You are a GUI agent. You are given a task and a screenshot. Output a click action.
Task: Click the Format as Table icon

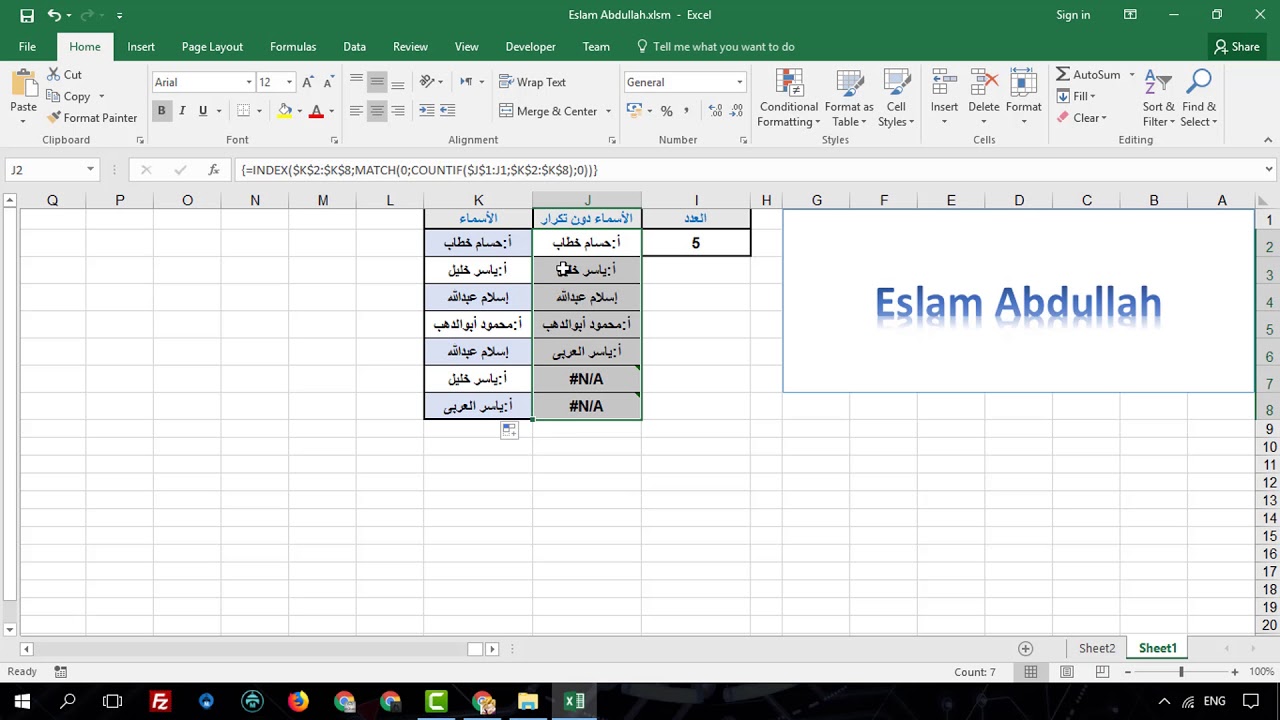coord(849,84)
